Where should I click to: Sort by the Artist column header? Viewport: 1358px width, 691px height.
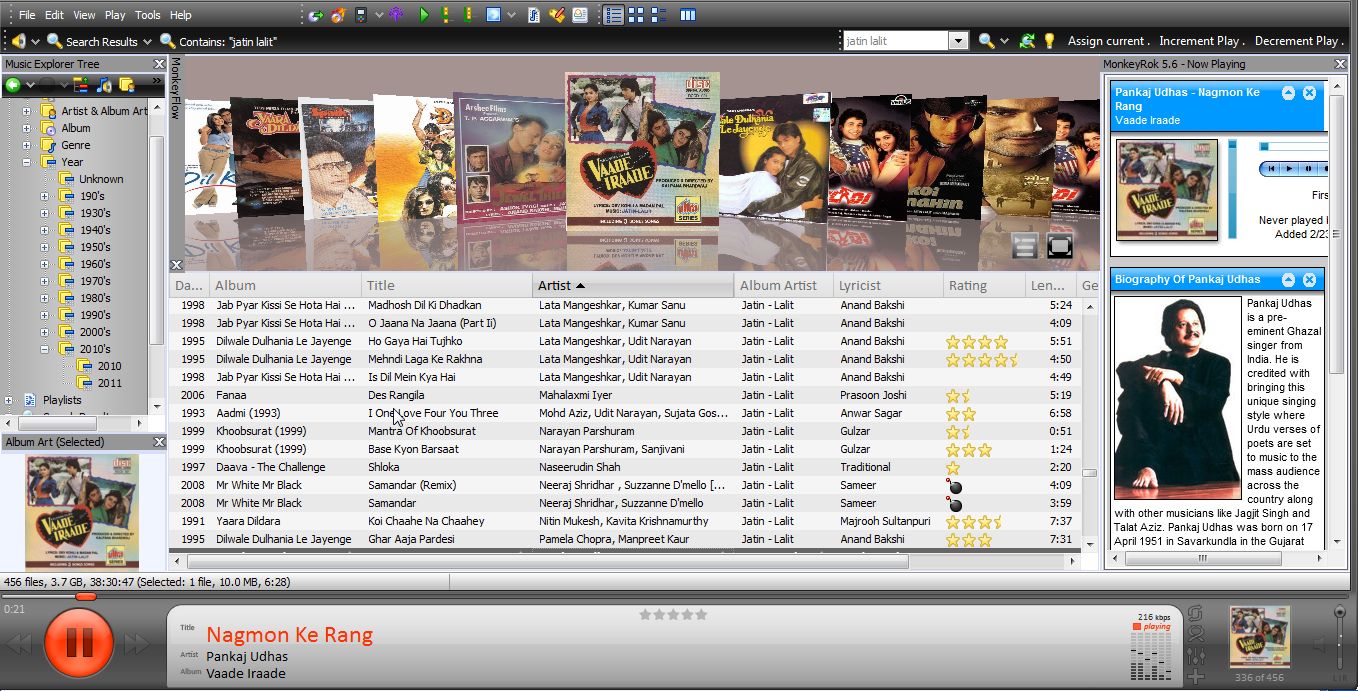(633, 285)
